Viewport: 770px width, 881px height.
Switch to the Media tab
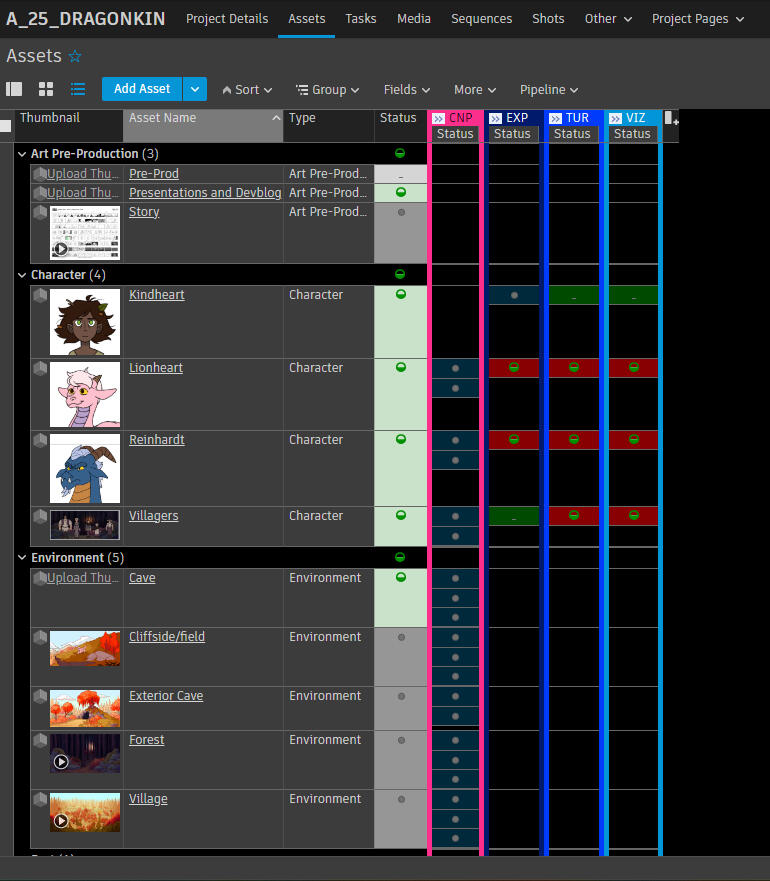click(x=414, y=19)
